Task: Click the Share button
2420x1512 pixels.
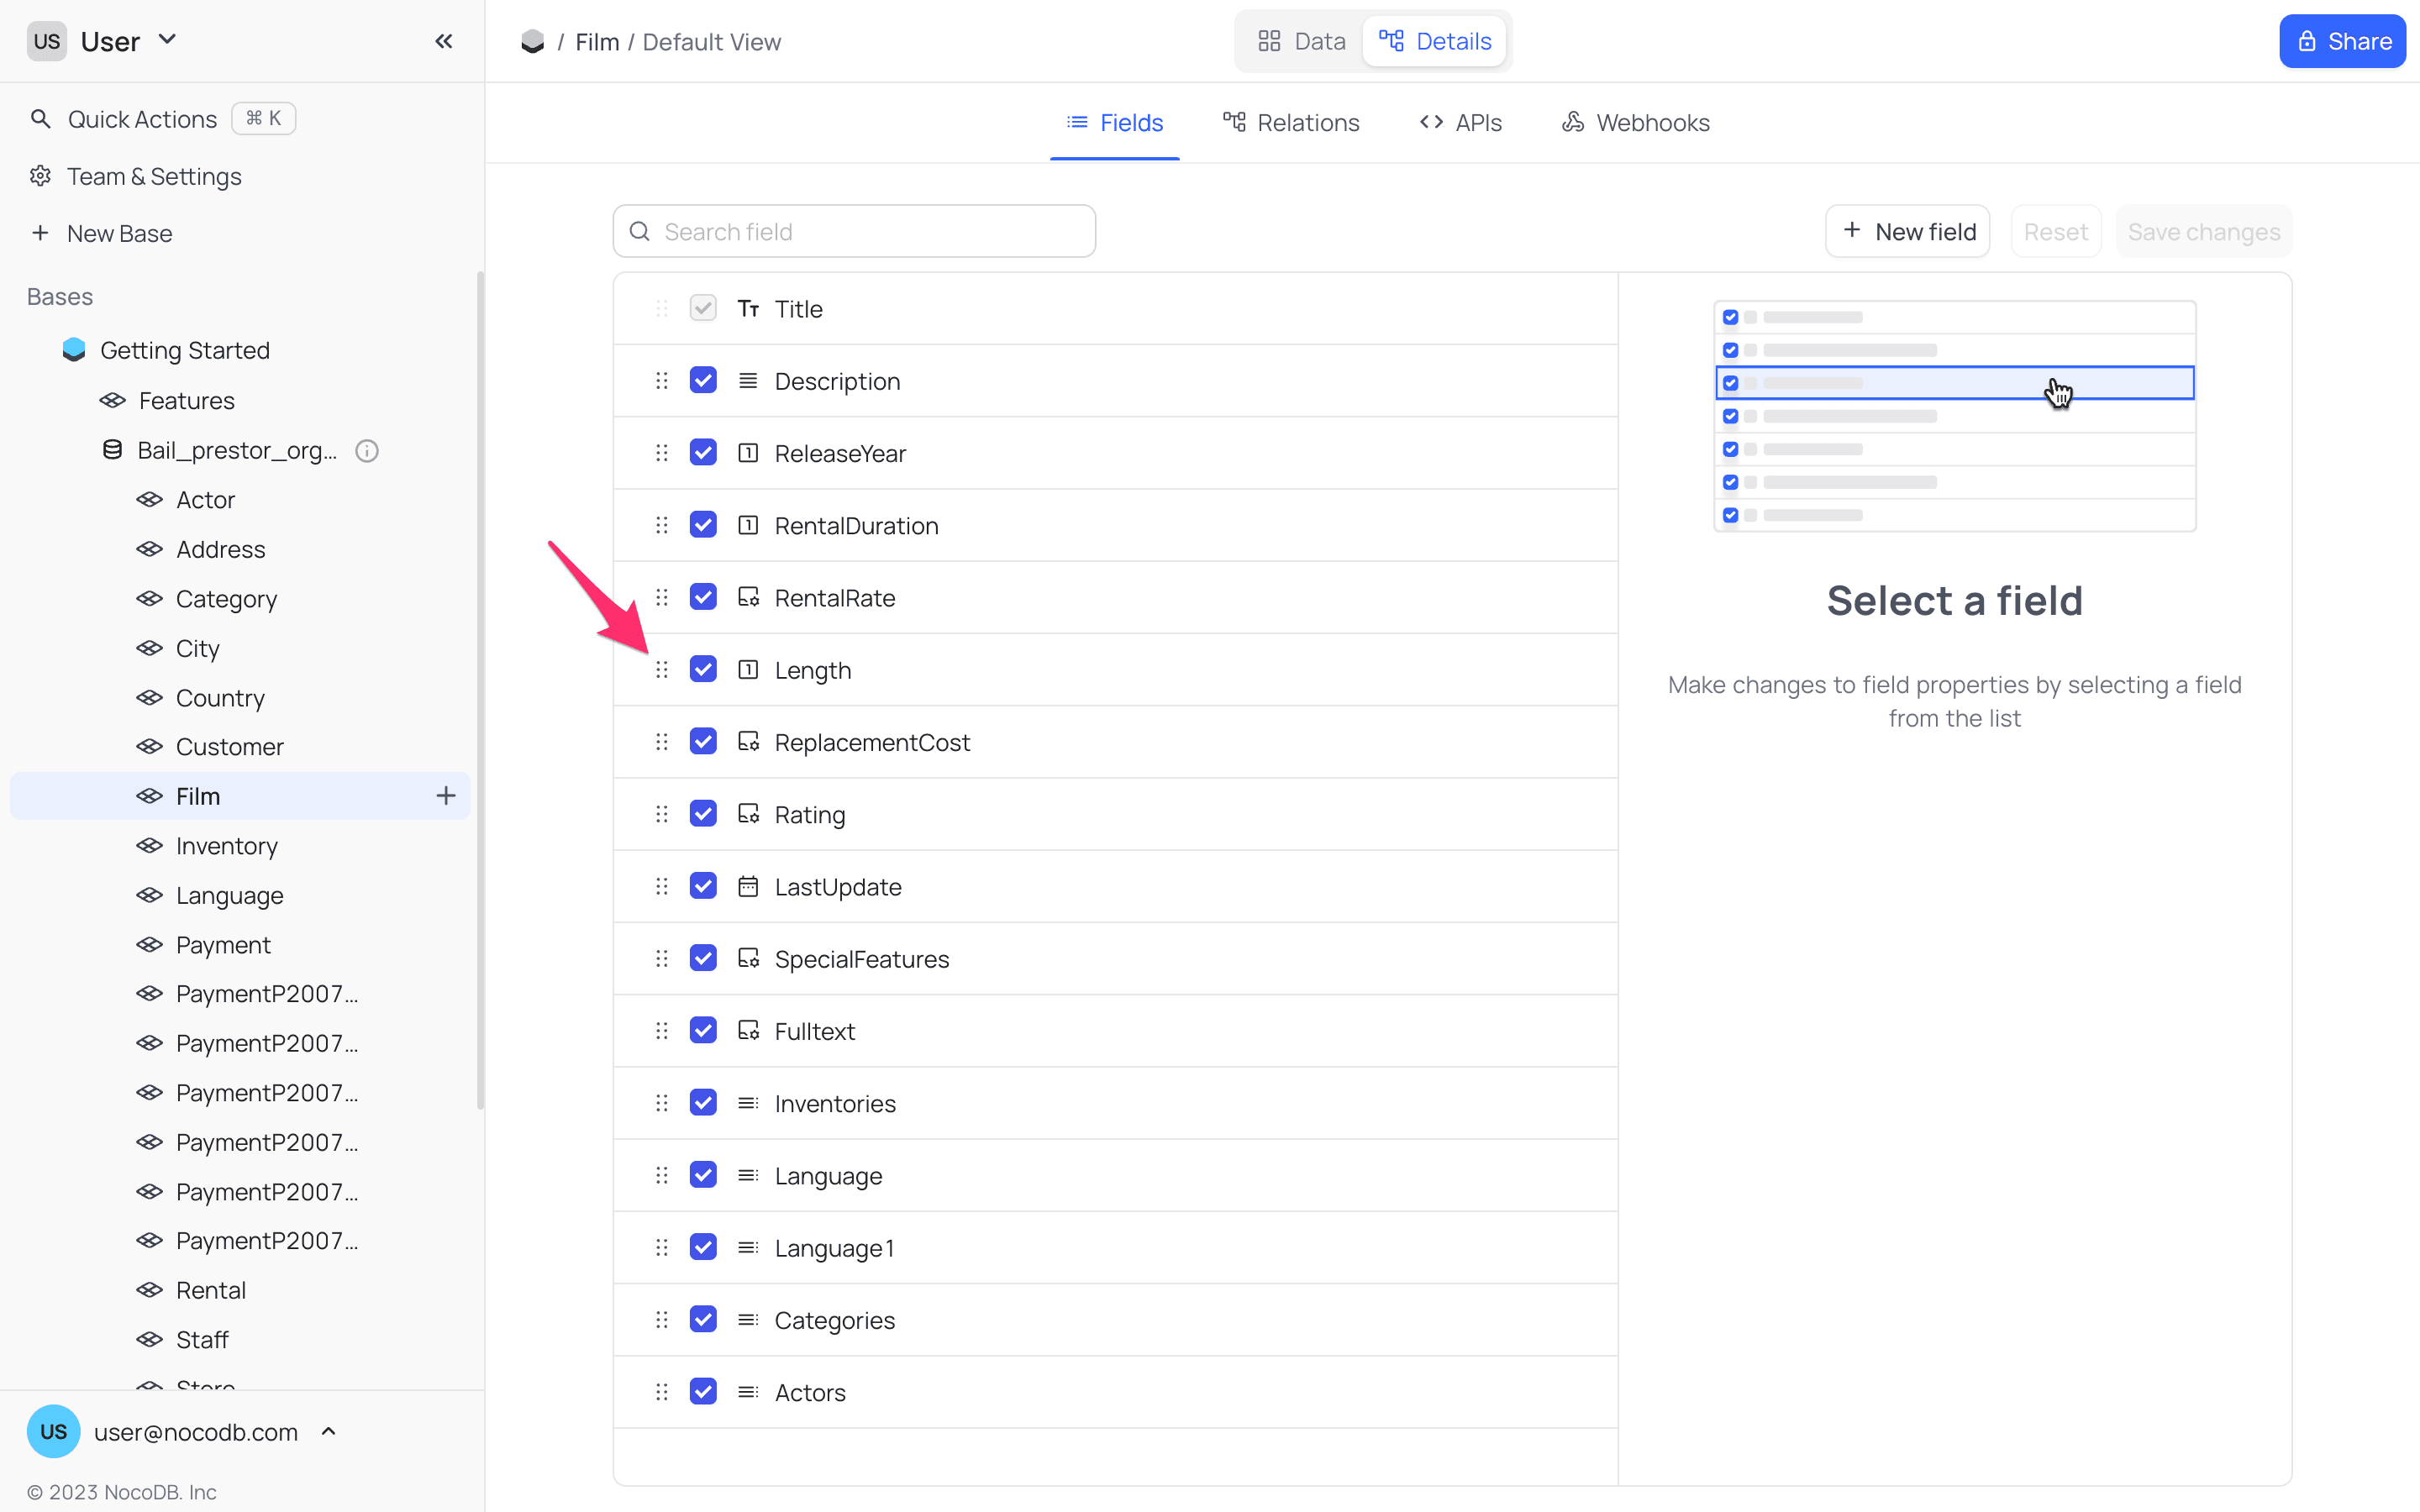Action: pyautogui.click(x=2343, y=41)
